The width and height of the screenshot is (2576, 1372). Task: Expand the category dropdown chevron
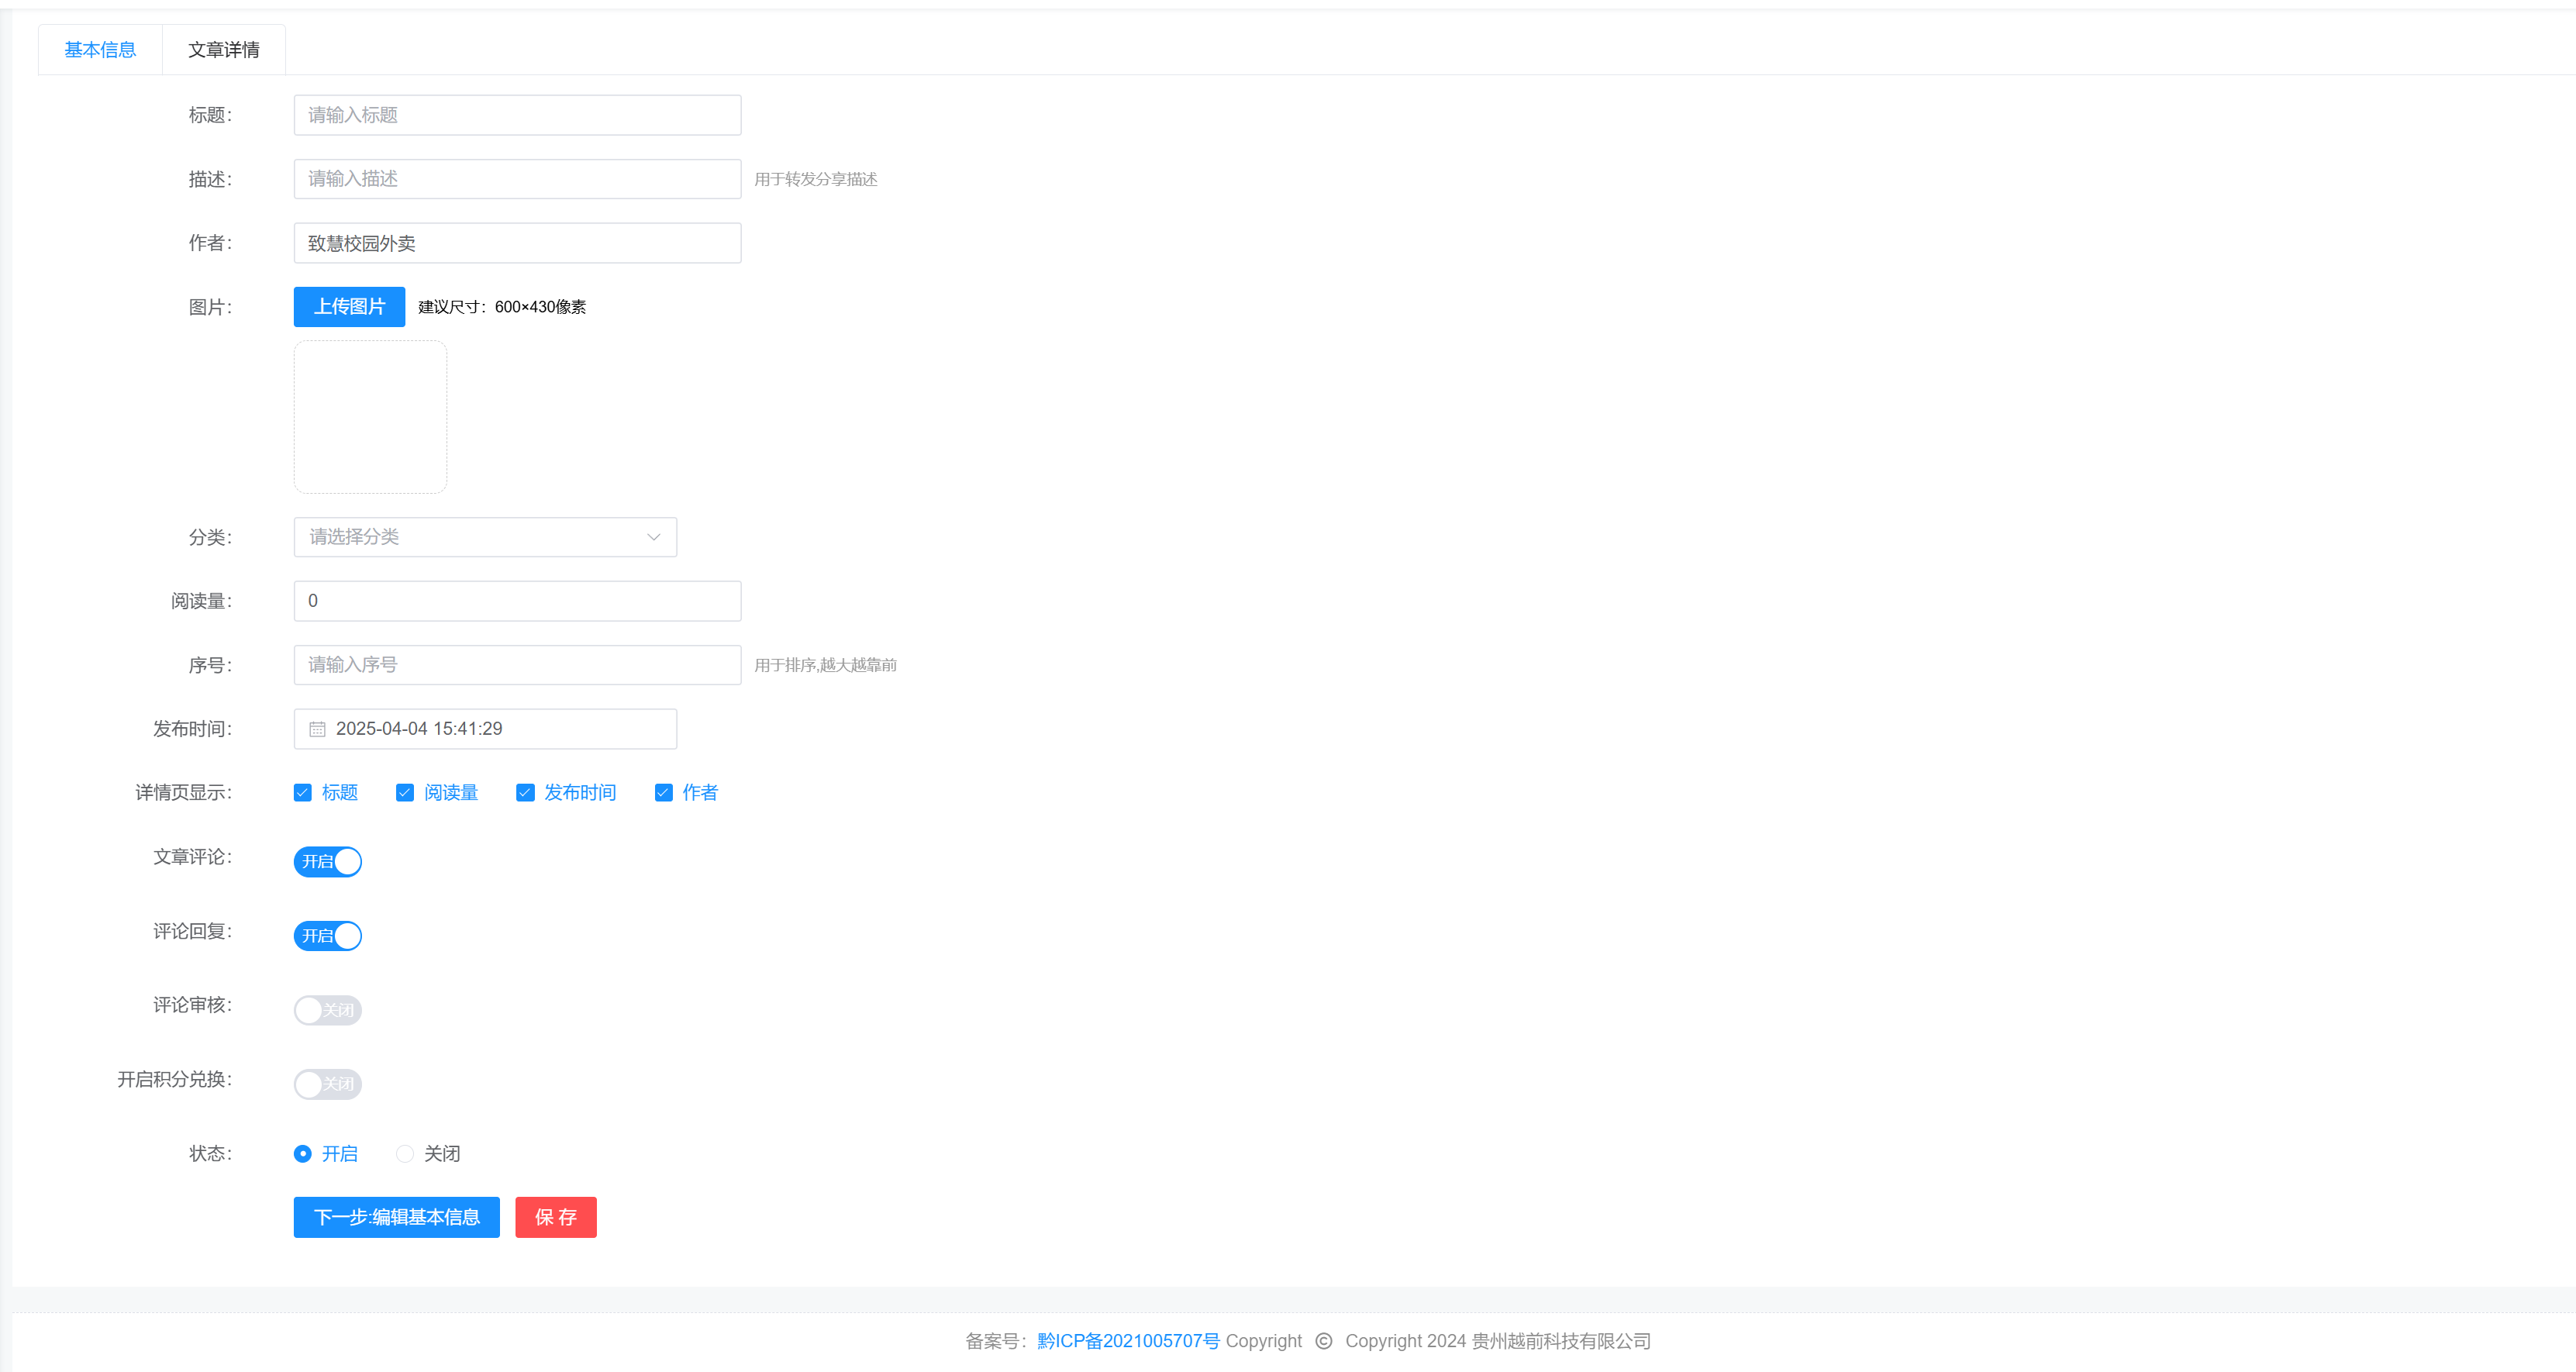click(653, 537)
